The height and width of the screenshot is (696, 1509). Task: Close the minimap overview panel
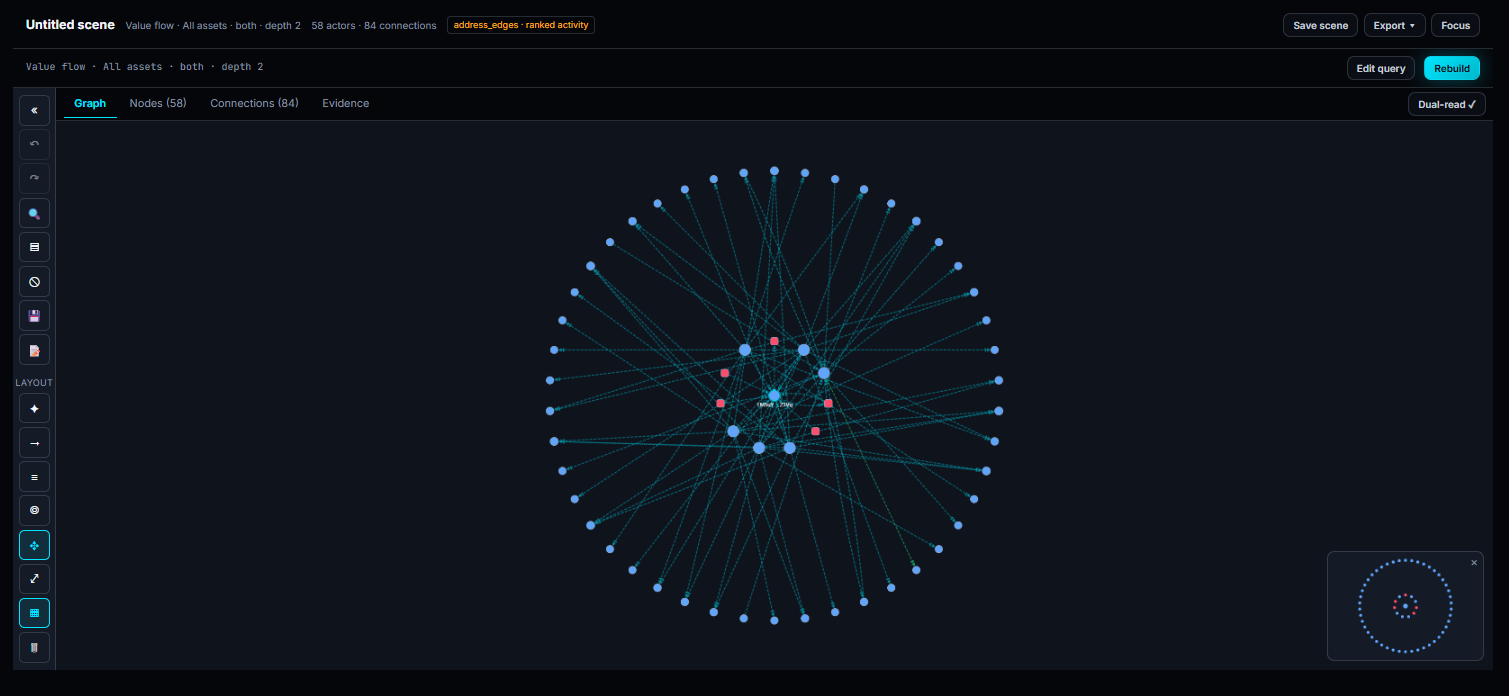click(1473, 563)
